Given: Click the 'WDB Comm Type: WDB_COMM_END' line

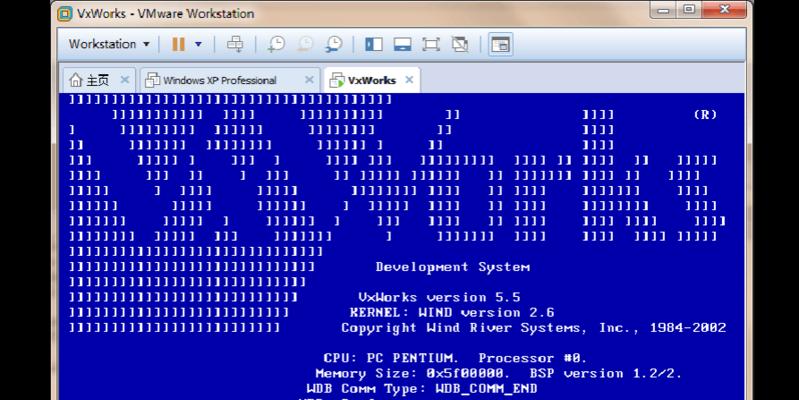Looking at the screenshot, I should click(x=422, y=389).
